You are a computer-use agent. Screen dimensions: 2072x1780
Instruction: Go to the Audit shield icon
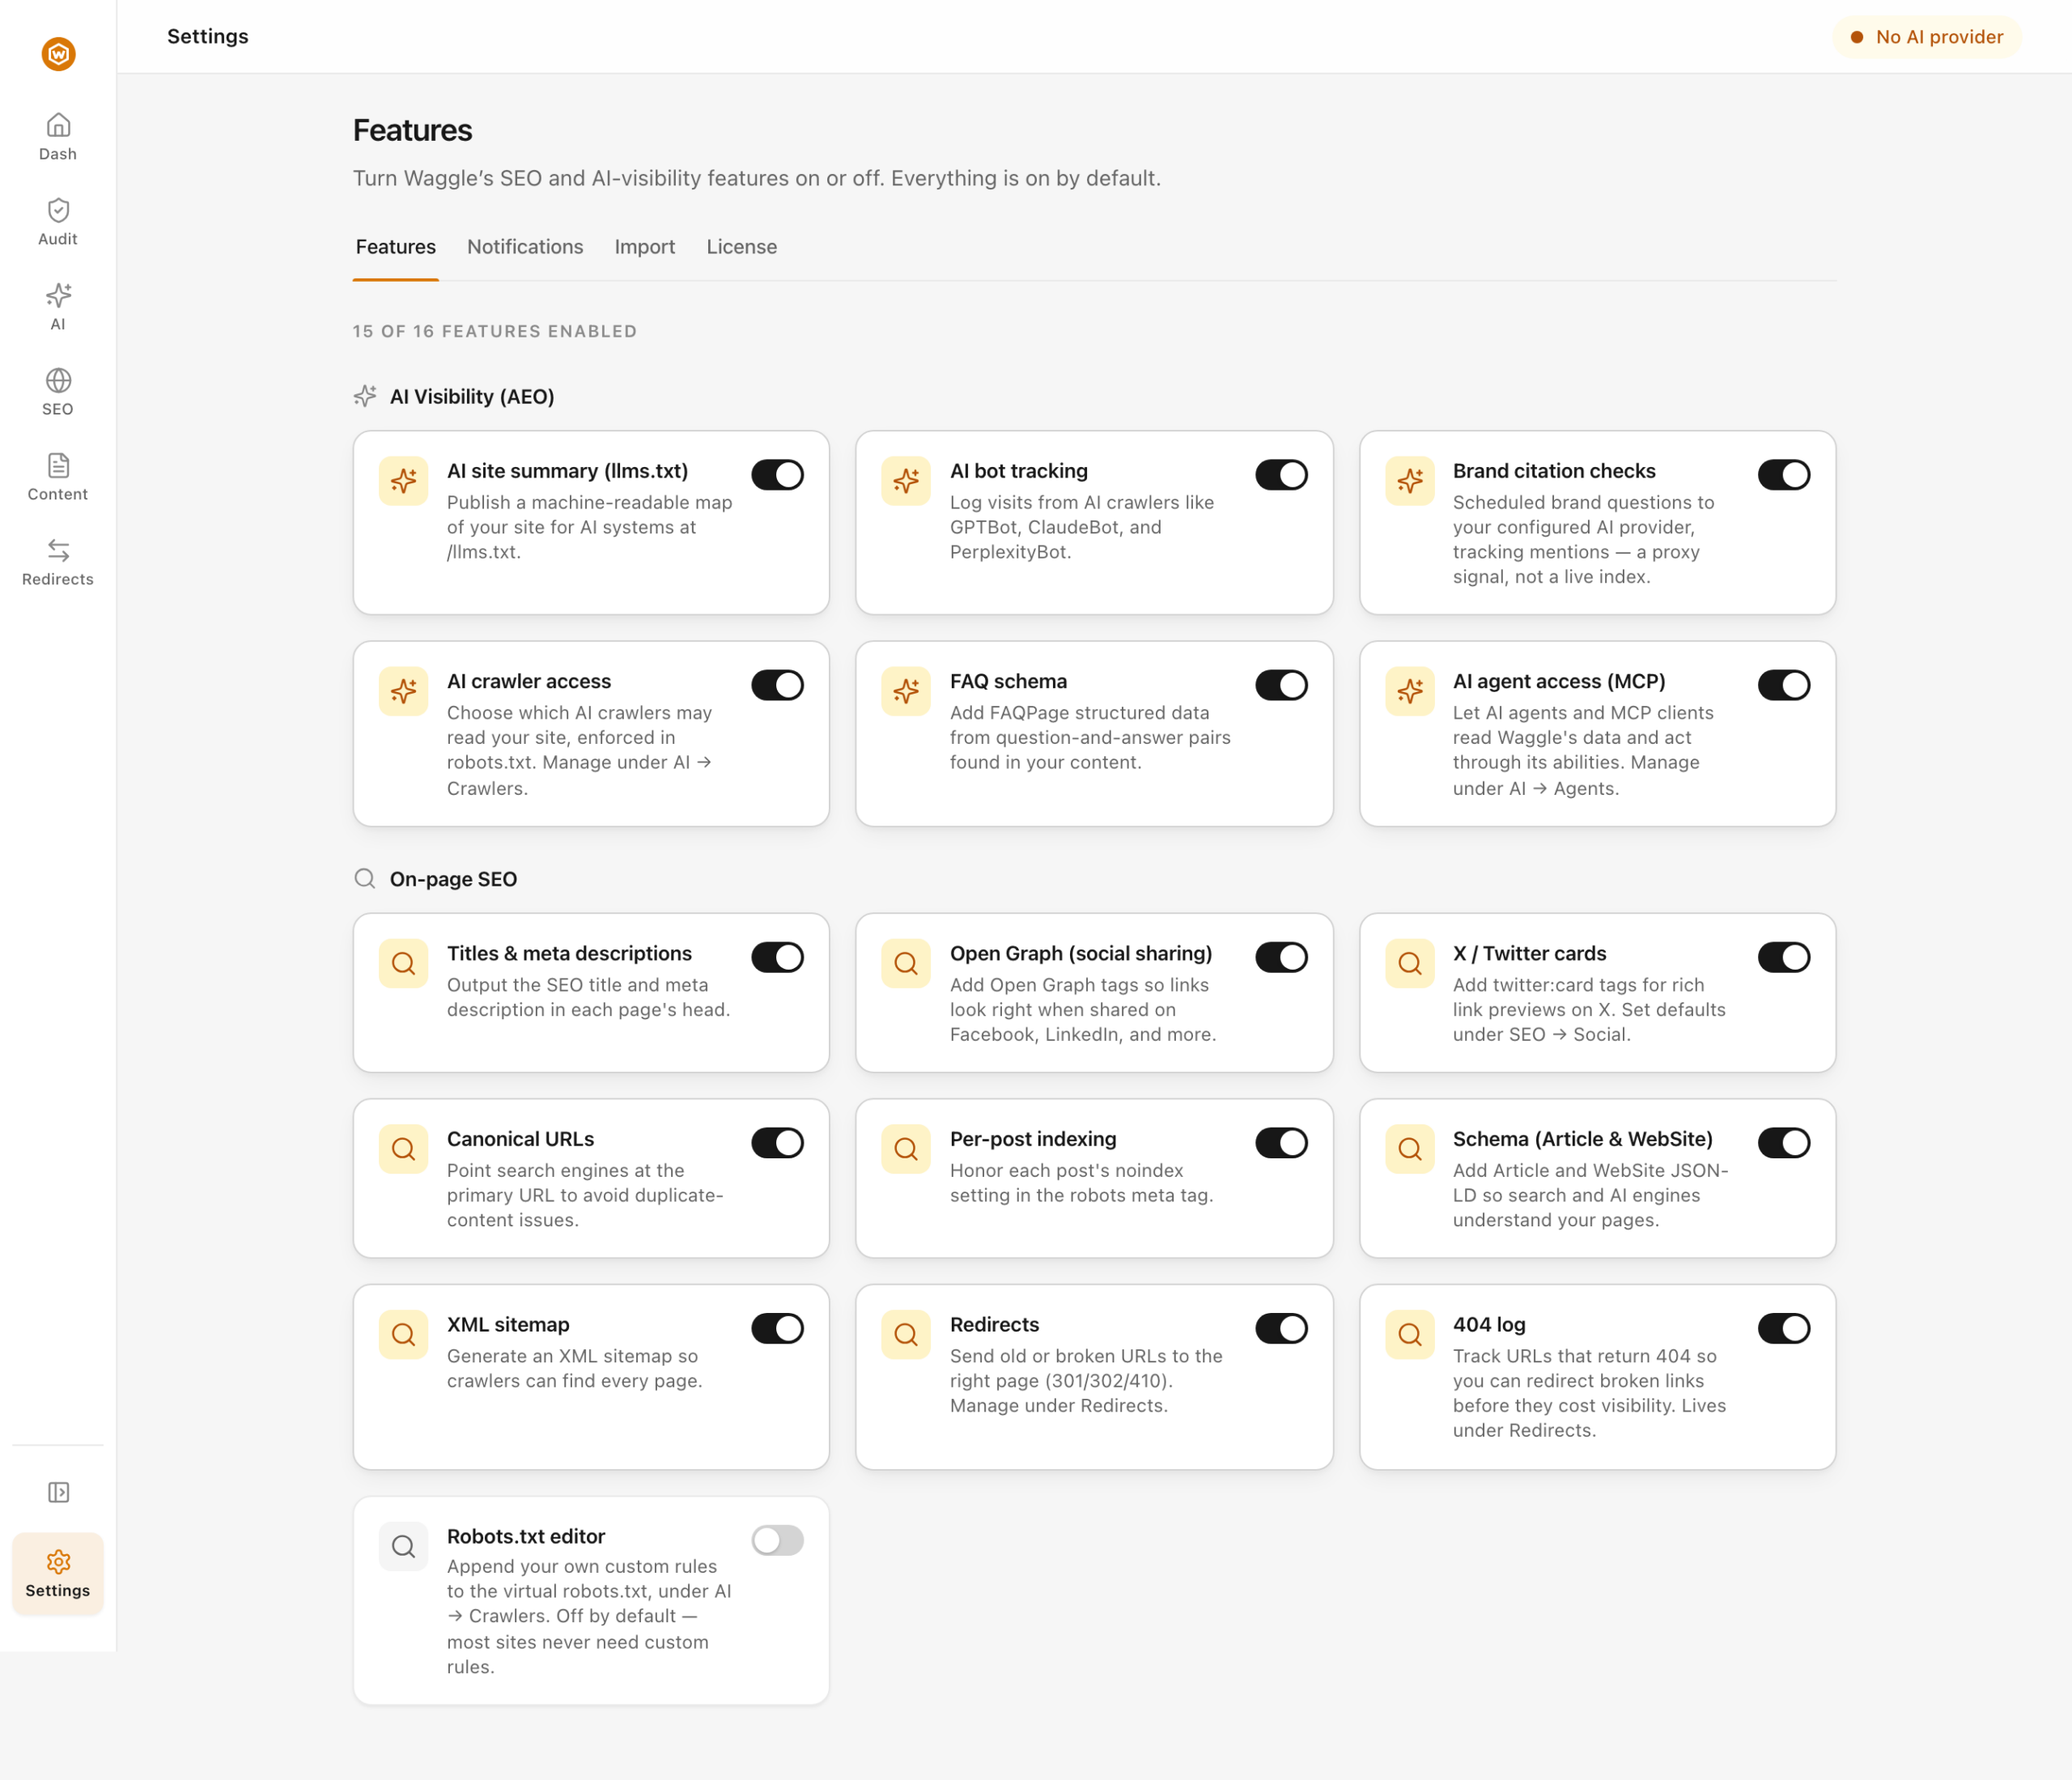coord(58,210)
